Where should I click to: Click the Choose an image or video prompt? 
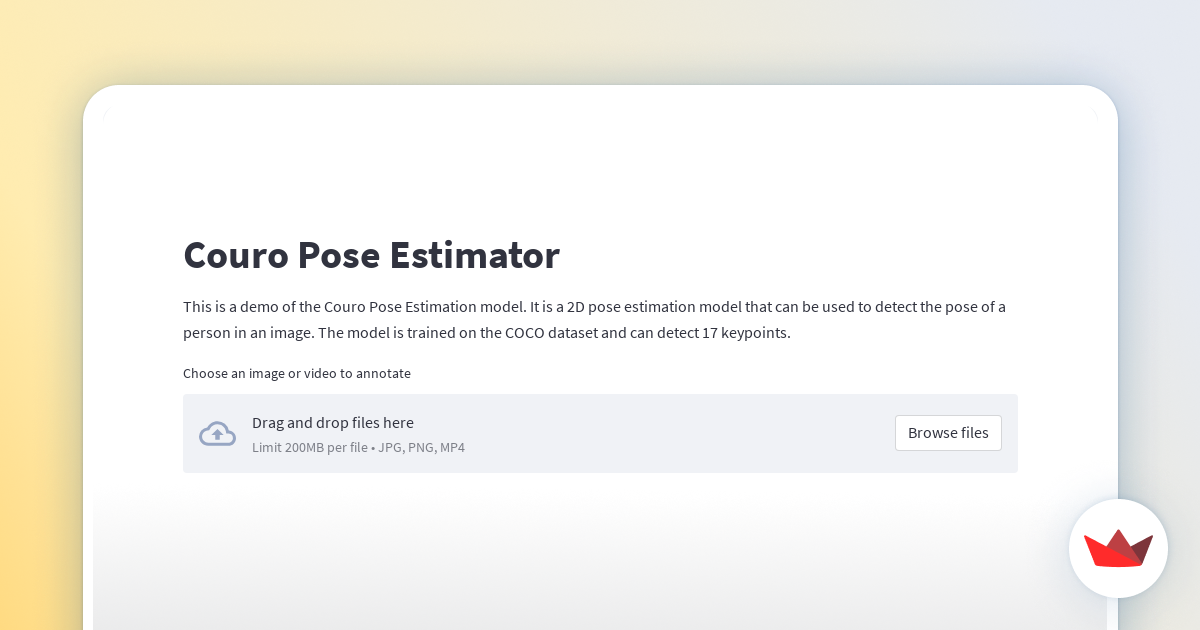click(297, 373)
